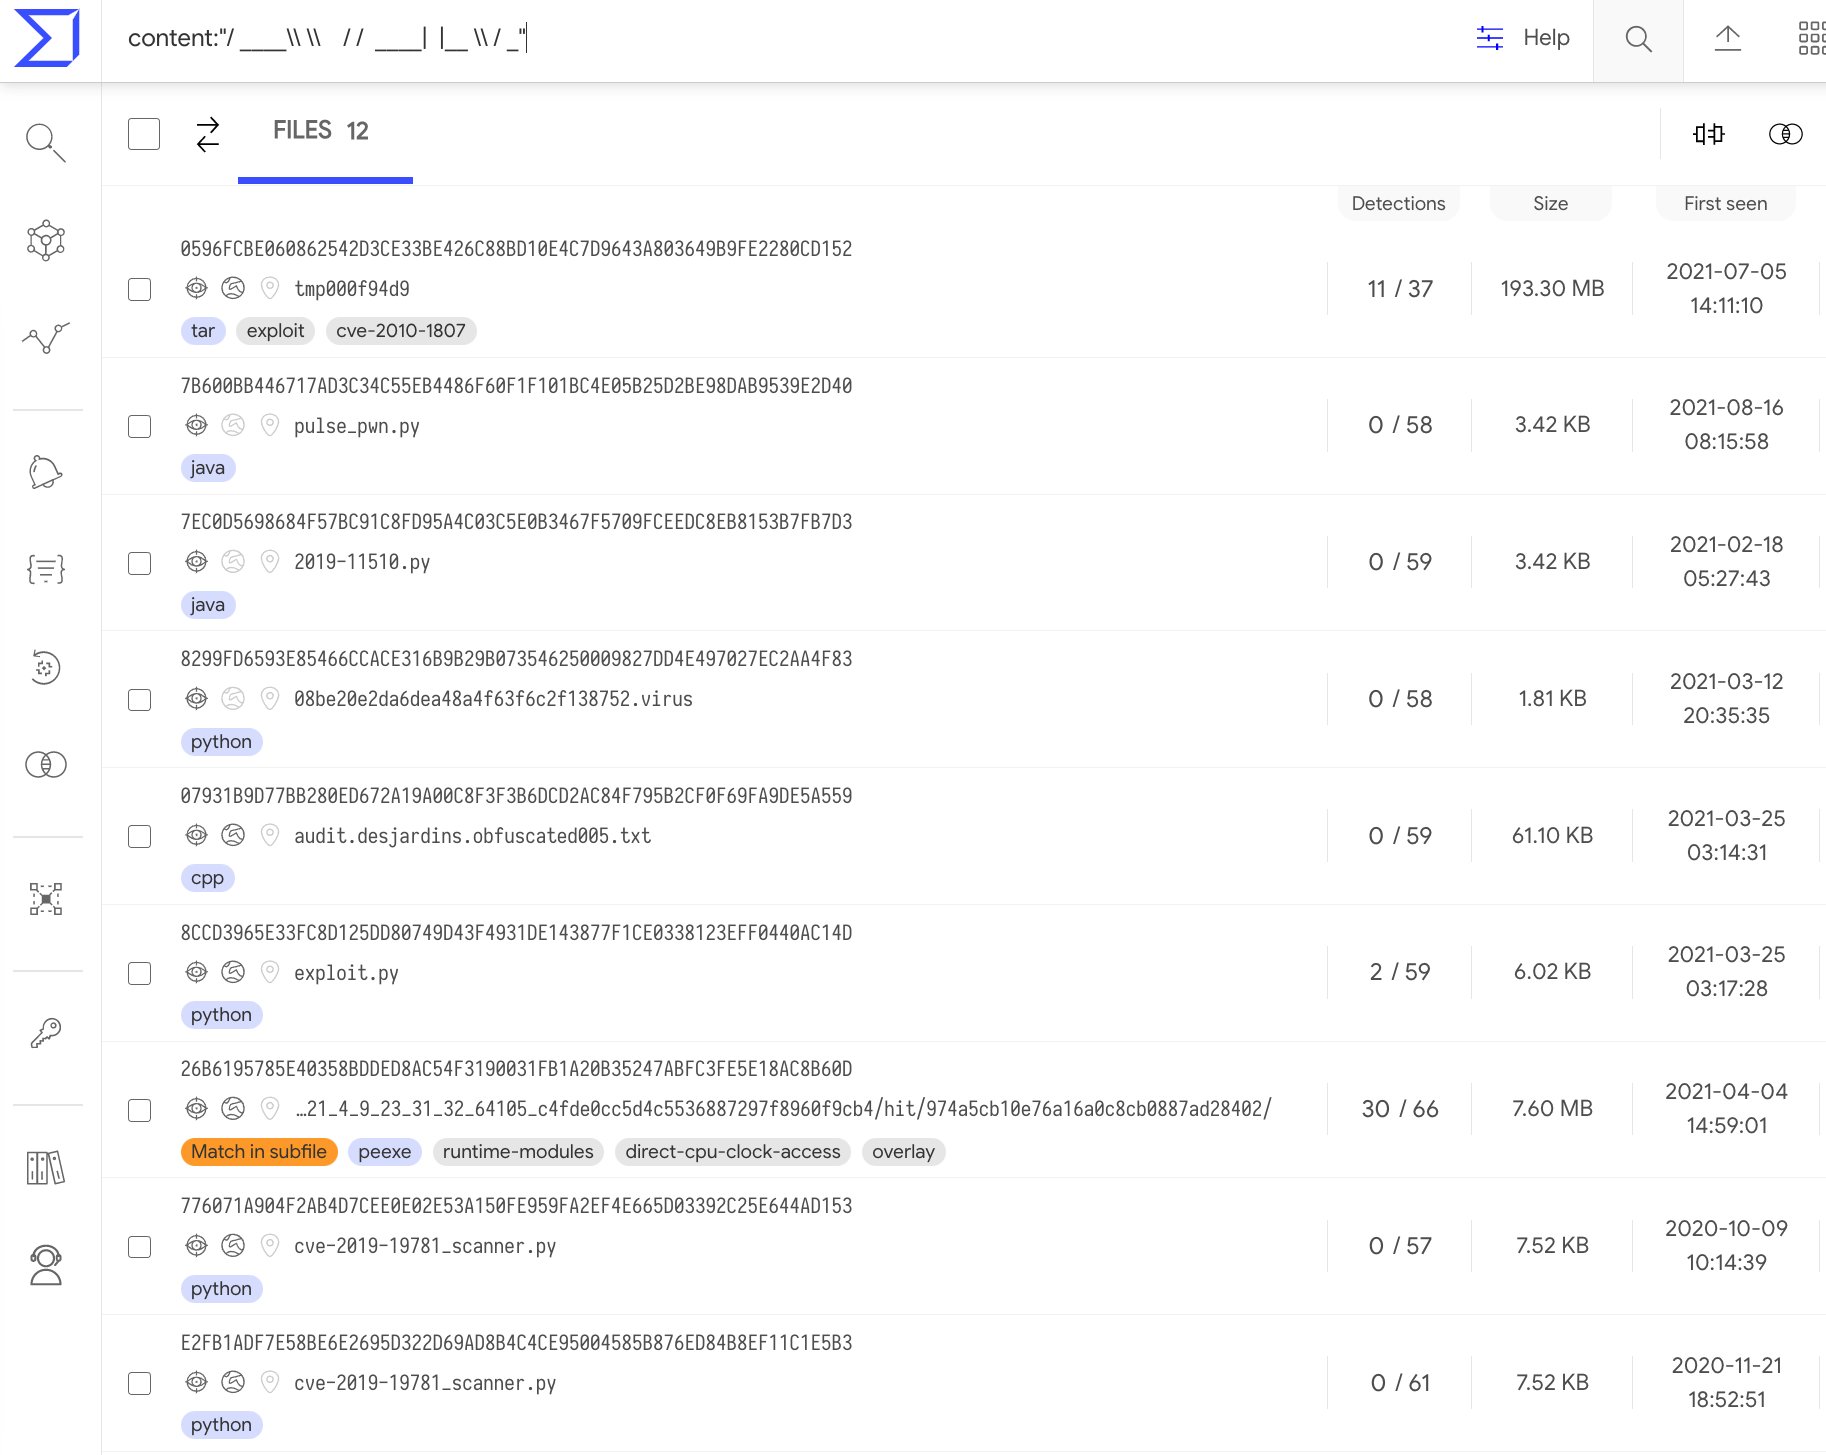Open the cve-2010-1807 tag
This screenshot has width=1826, height=1455.
400,331
